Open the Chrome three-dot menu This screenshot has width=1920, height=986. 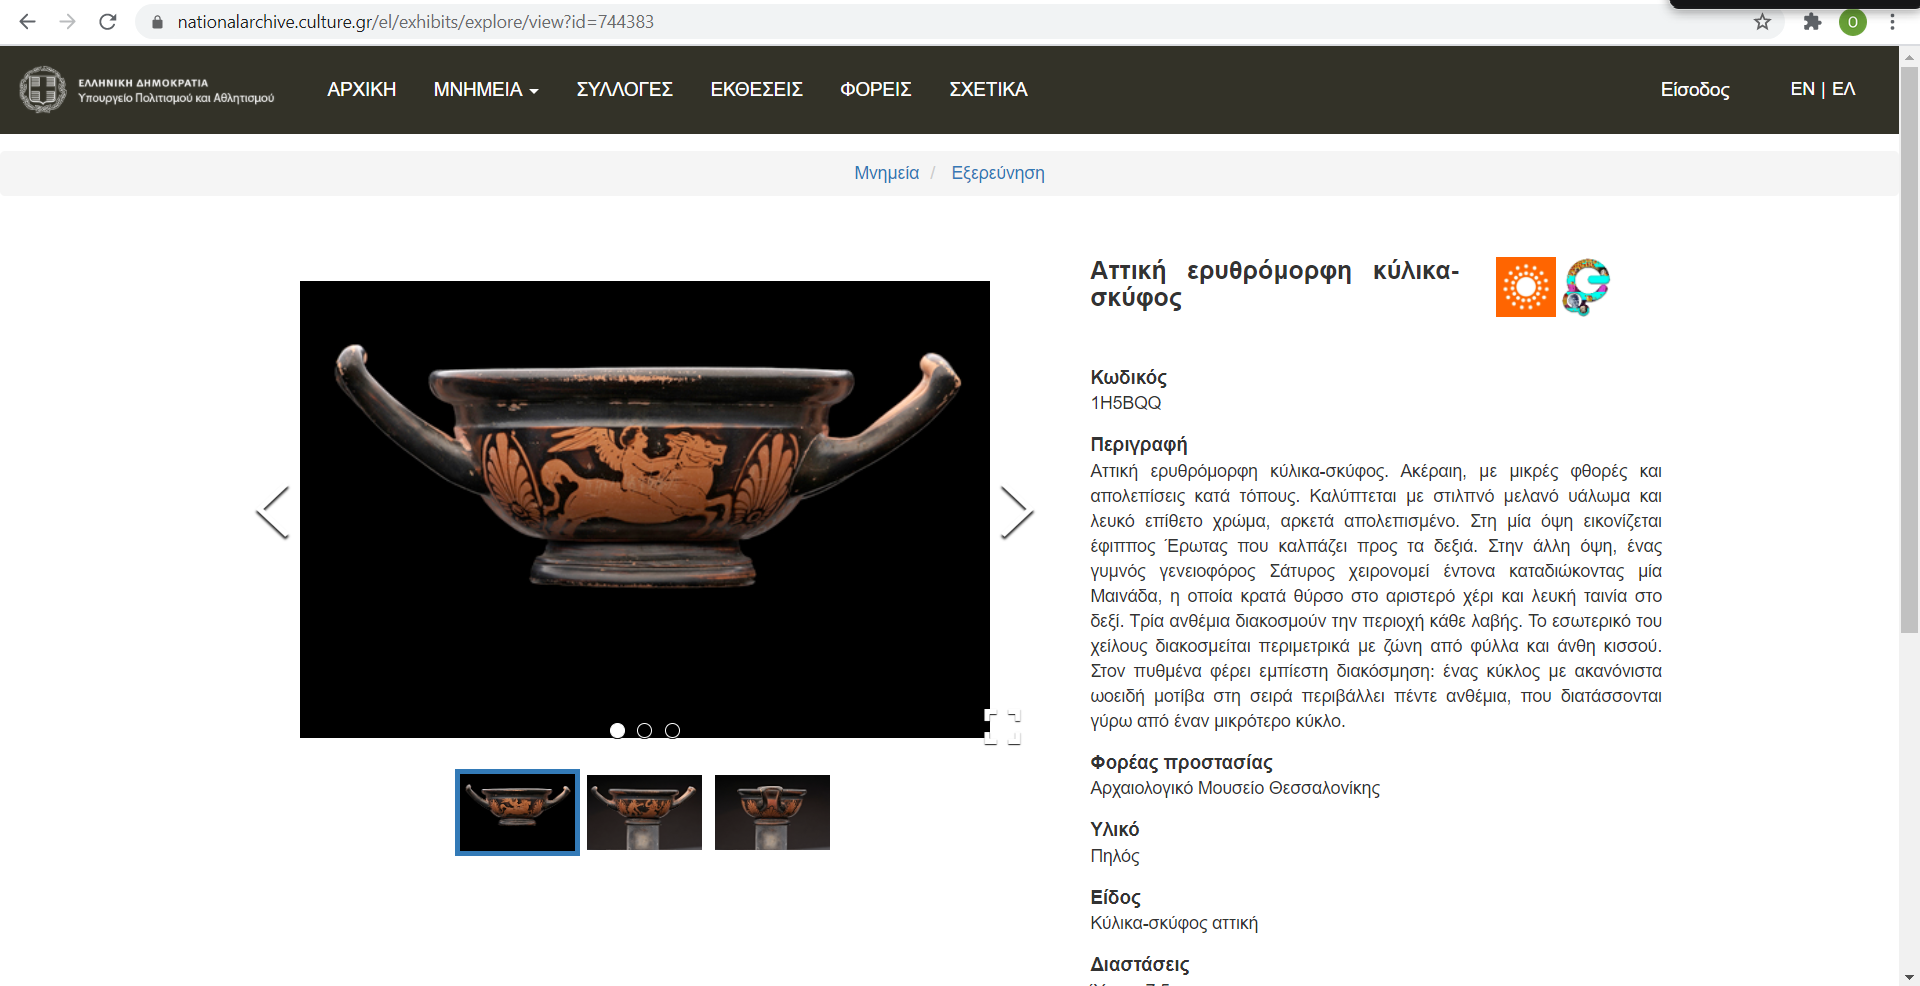(1892, 21)
